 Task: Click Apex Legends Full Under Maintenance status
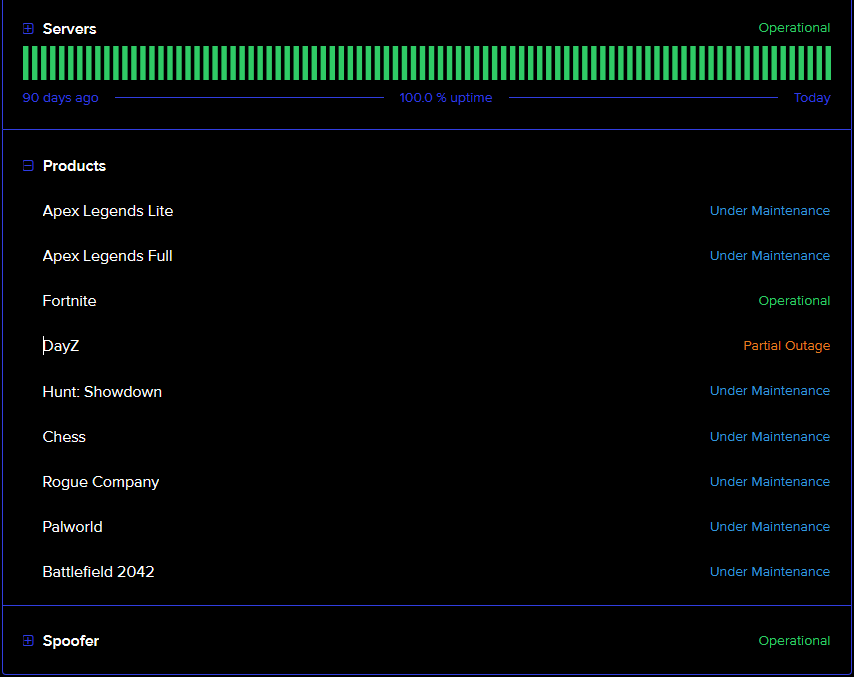click(770, 256)
